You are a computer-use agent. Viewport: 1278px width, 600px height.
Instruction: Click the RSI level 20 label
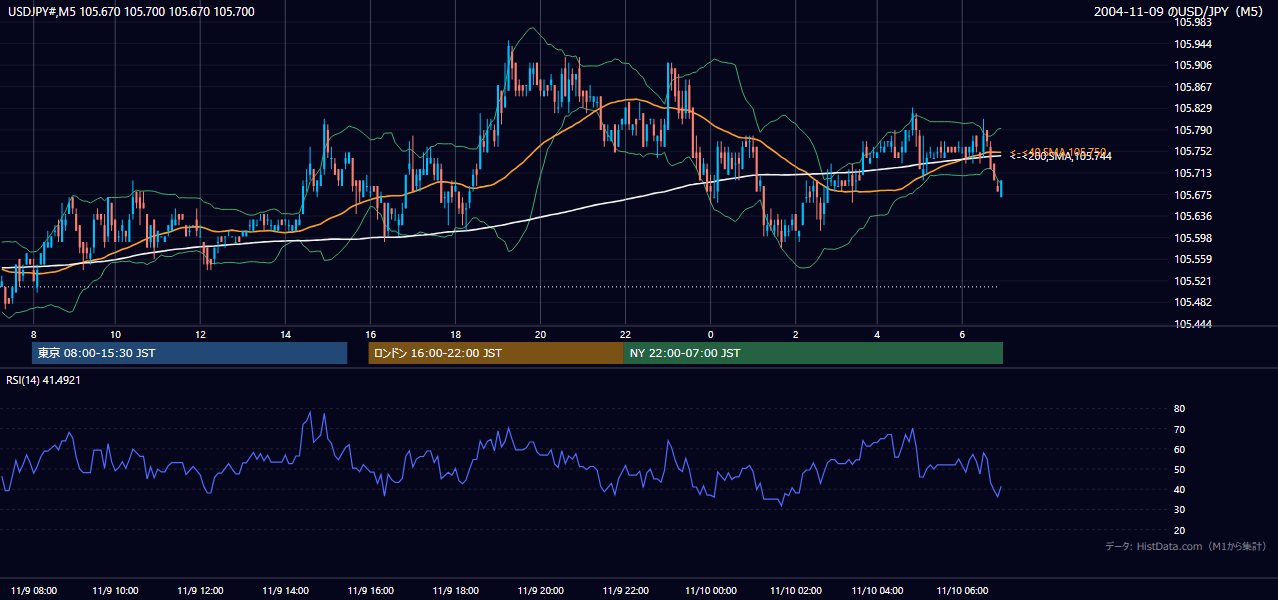point(1179,530)
